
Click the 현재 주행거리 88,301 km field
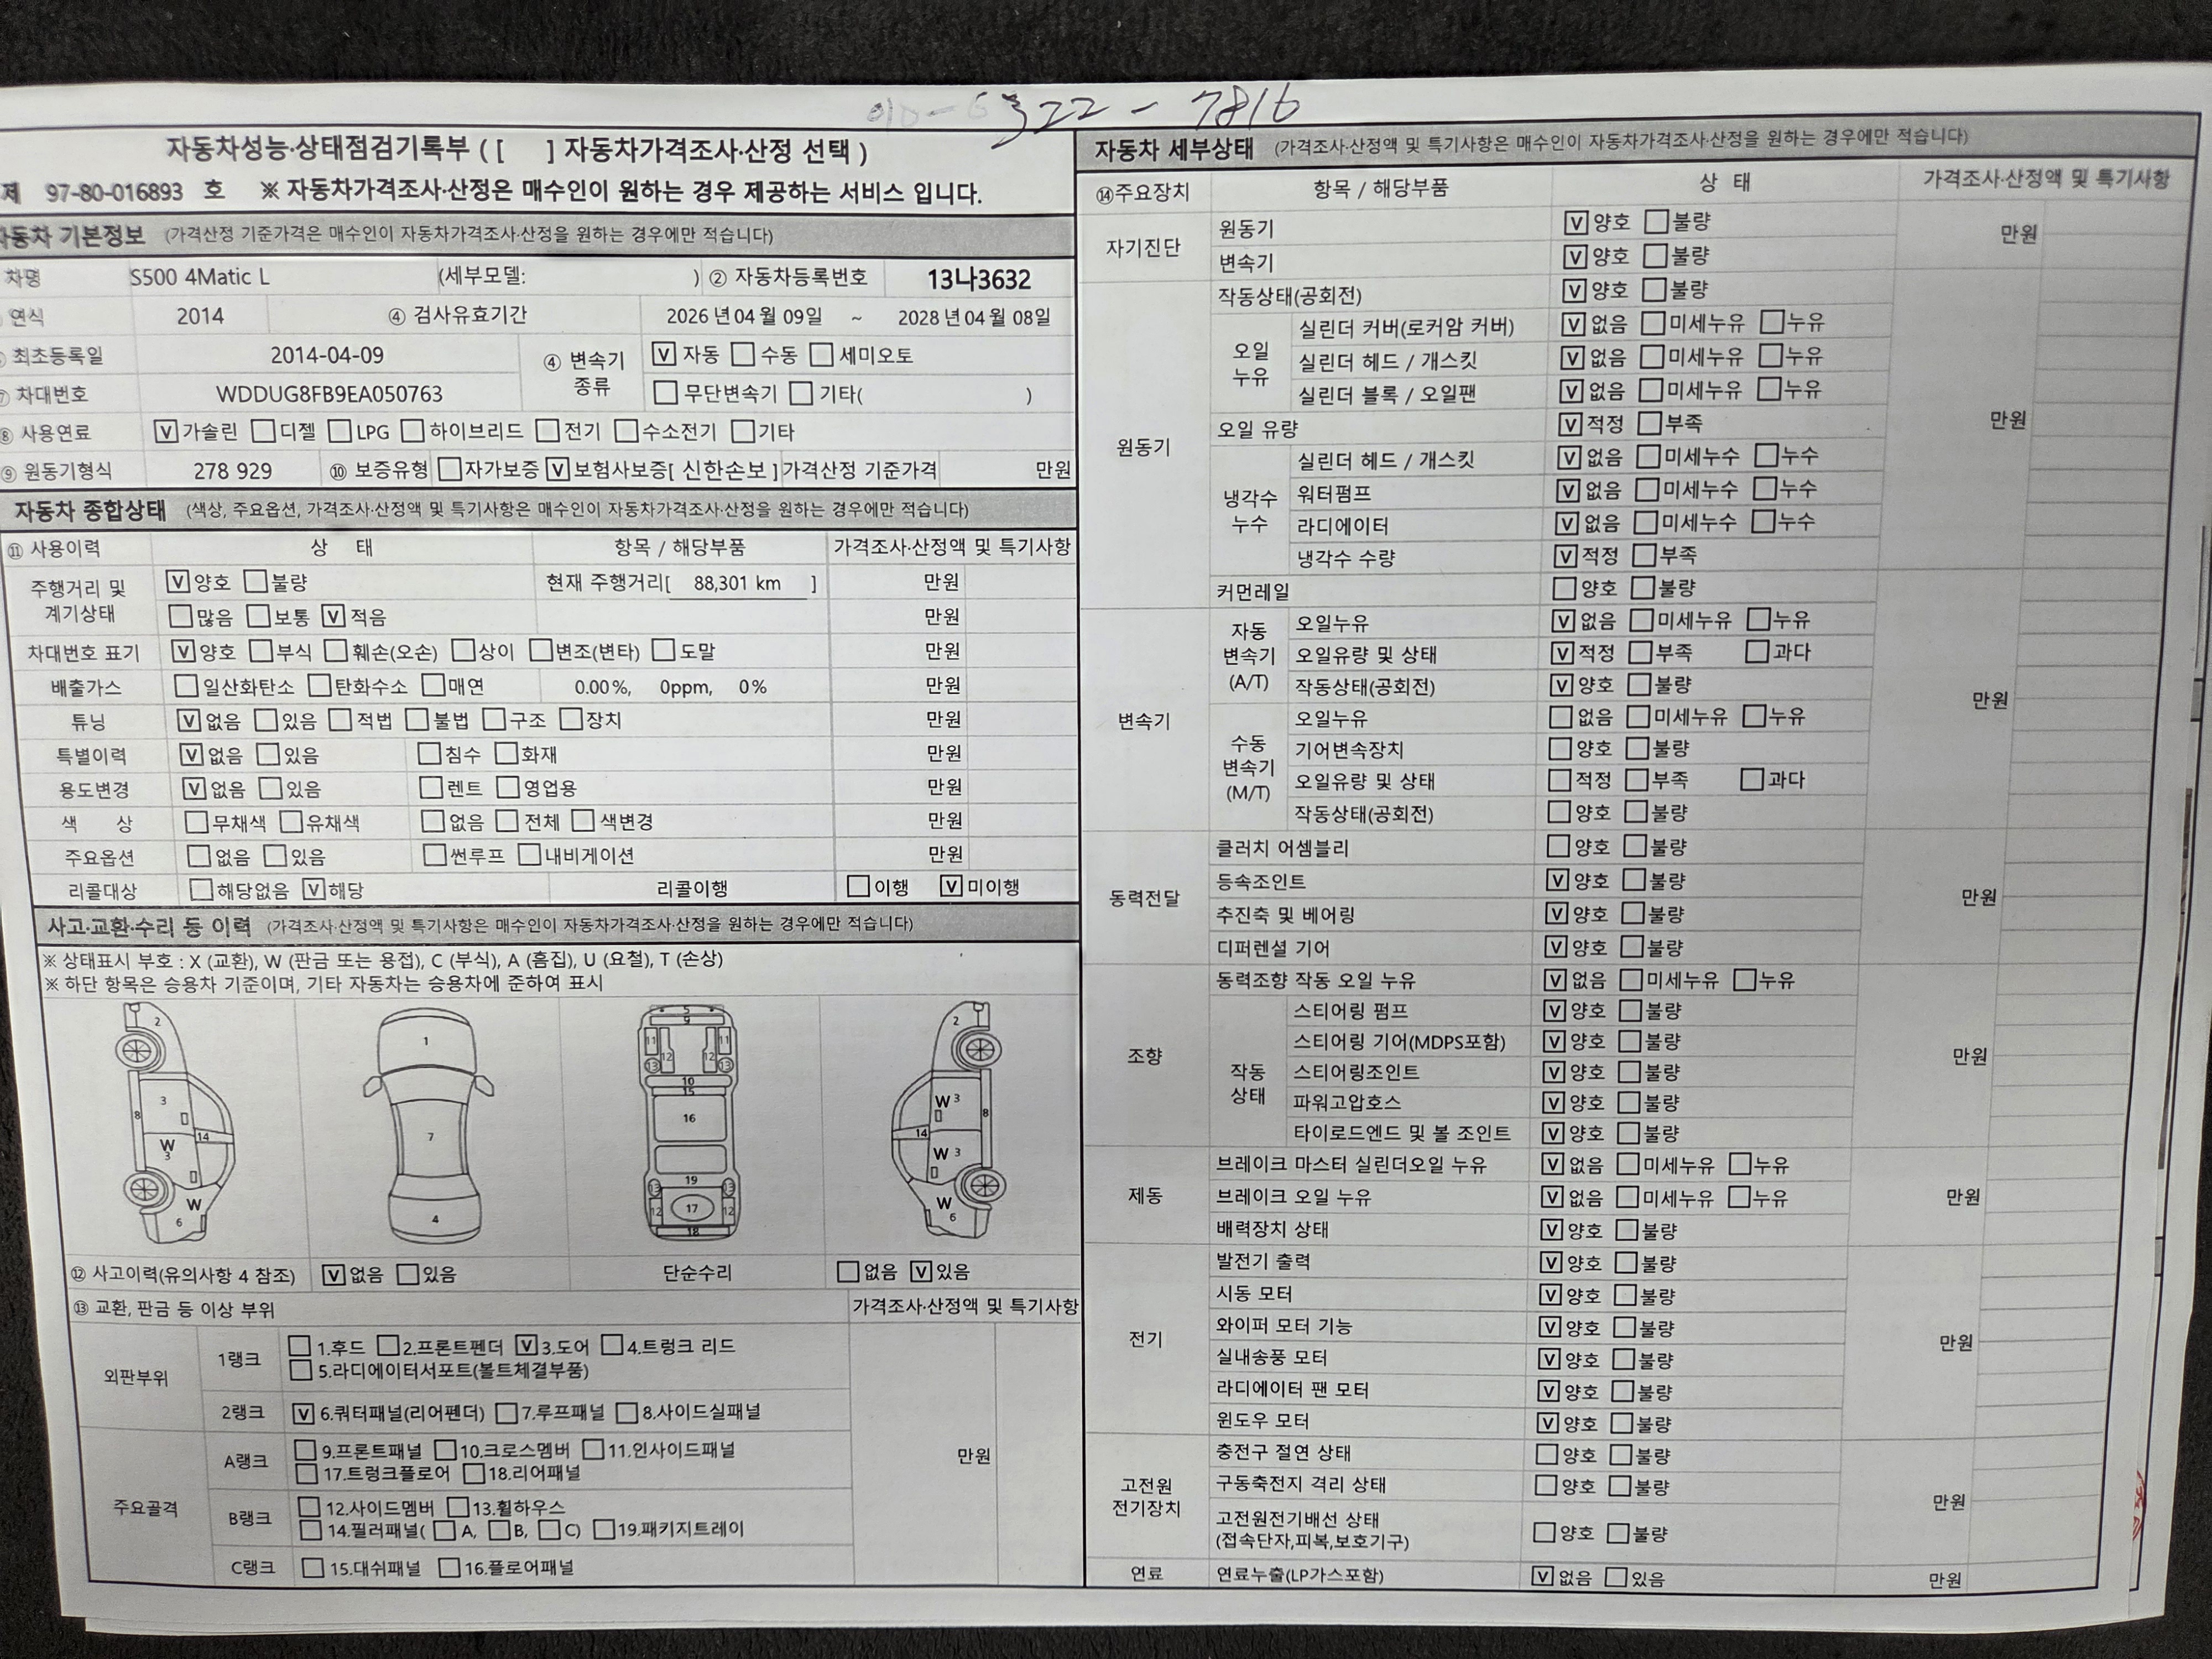740,583
